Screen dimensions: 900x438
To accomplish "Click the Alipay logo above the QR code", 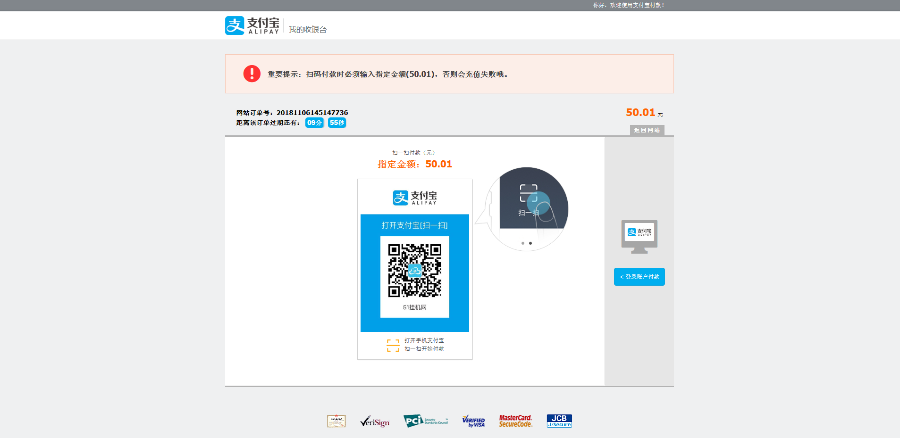I will point(415,197).
